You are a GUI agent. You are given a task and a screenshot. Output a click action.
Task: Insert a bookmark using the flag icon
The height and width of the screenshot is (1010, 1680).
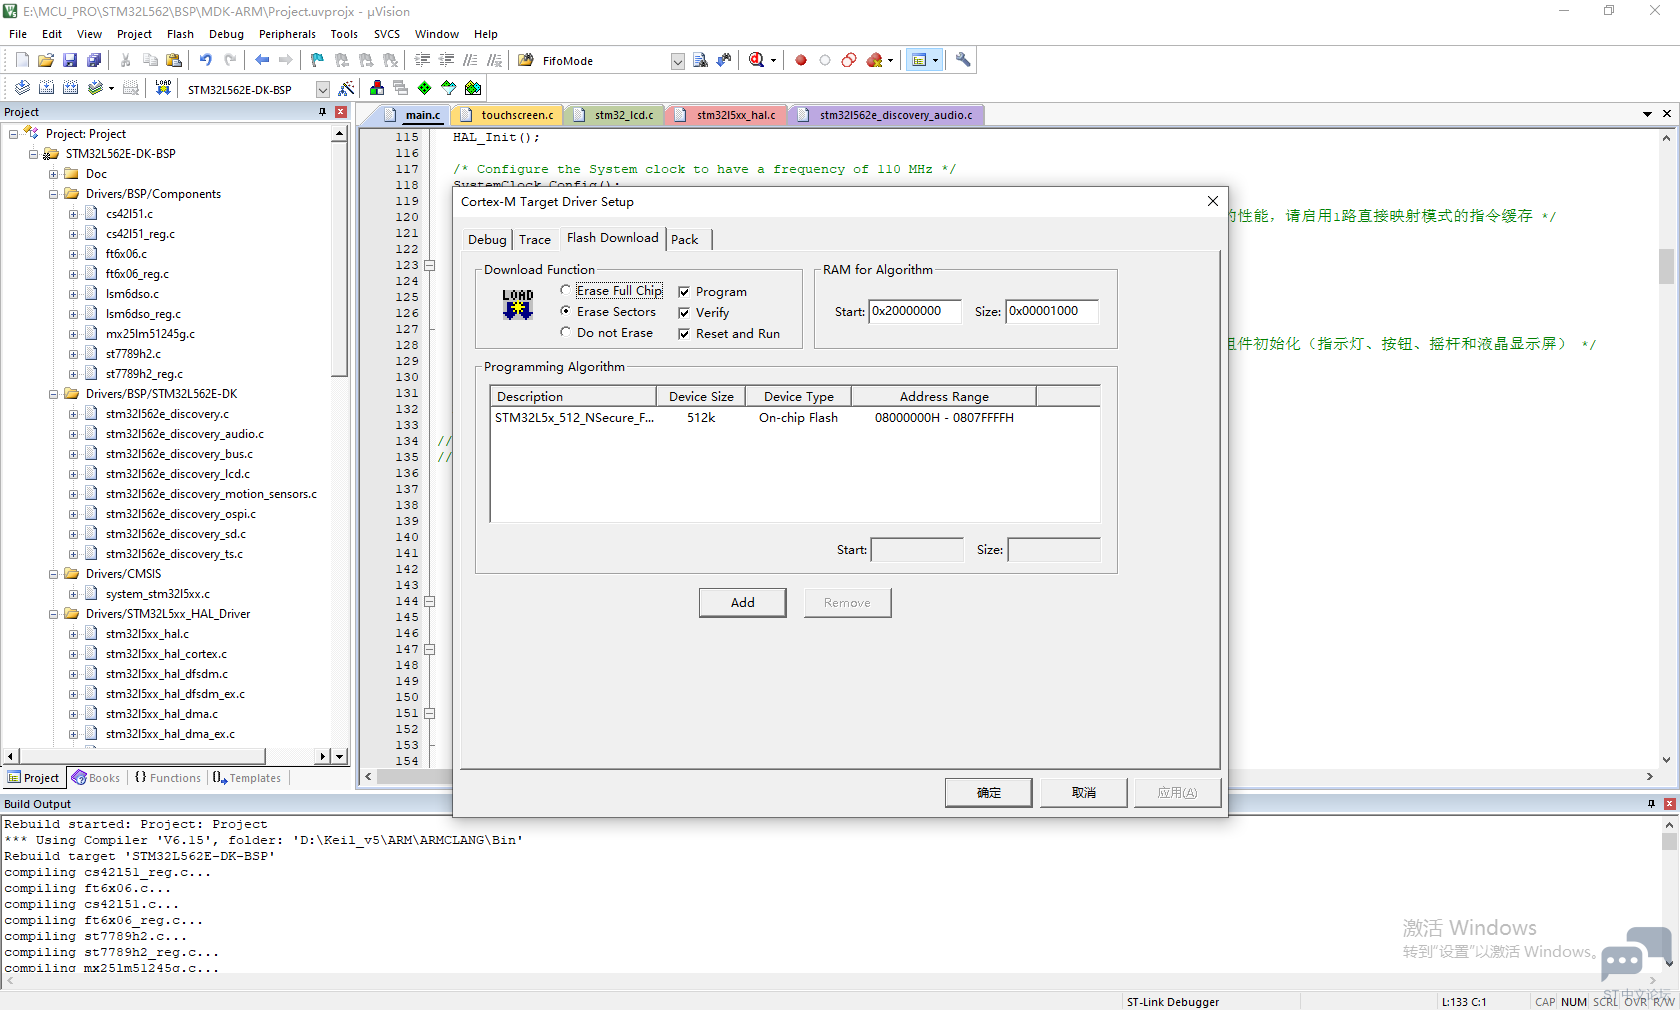coord(317,60)
